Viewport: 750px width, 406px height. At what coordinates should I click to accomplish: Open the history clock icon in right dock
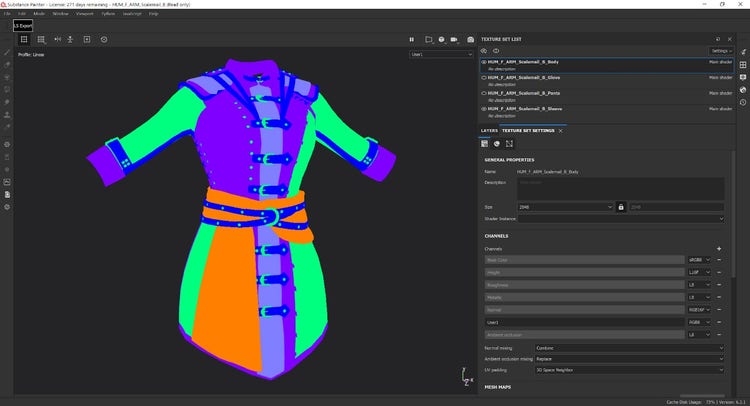[742, 102]
